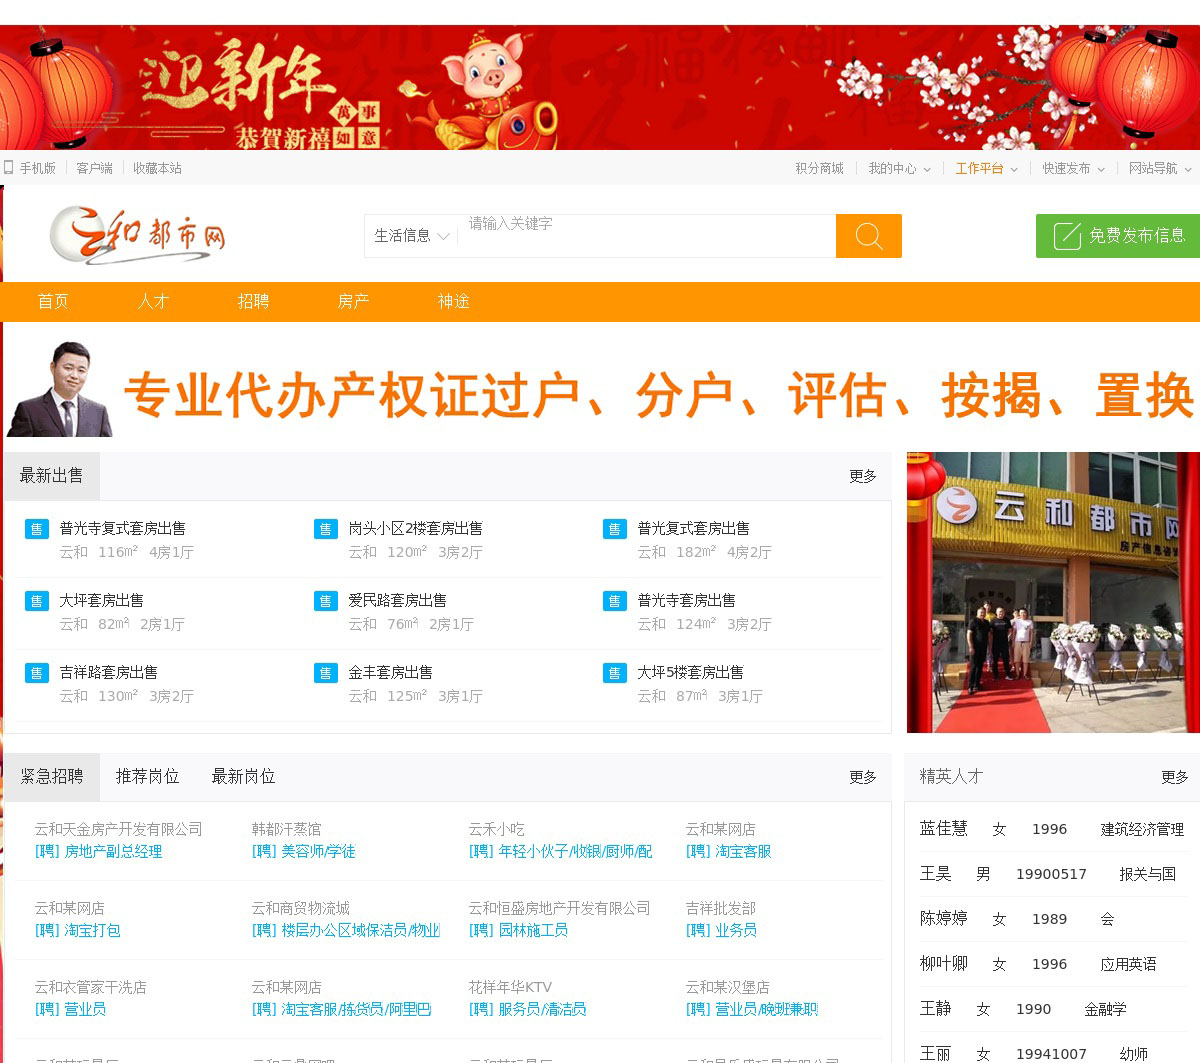Click the sale icon beside 爱民路套房出售
Image resolution: width=1200 pixels, height=1063 pixels.
coord(325,601)
